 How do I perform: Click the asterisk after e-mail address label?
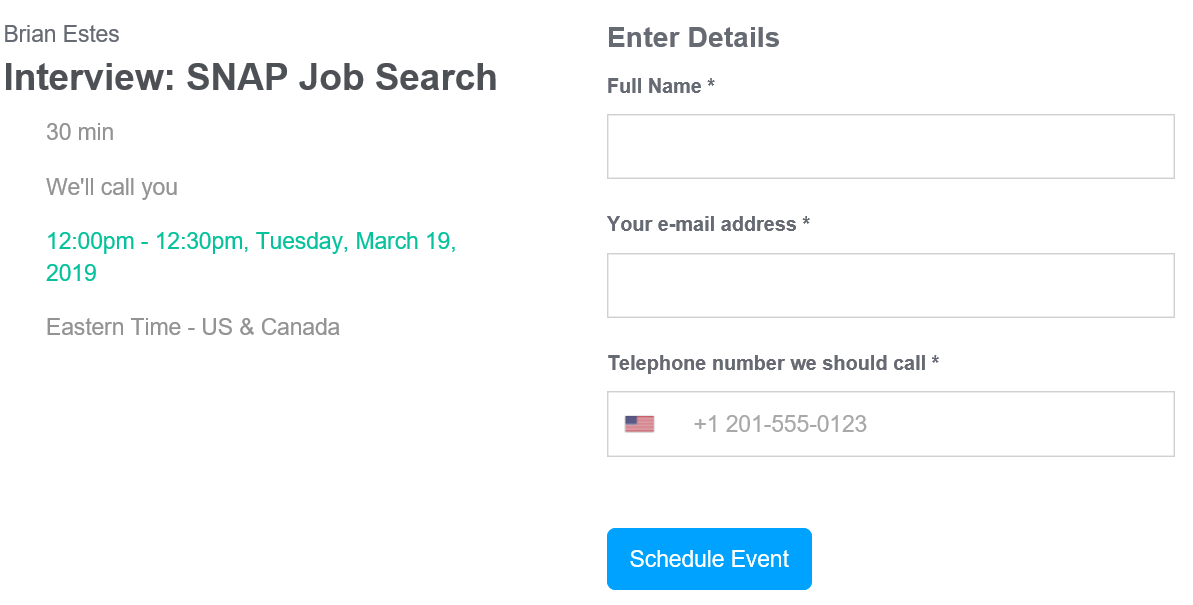pos(806,223)
